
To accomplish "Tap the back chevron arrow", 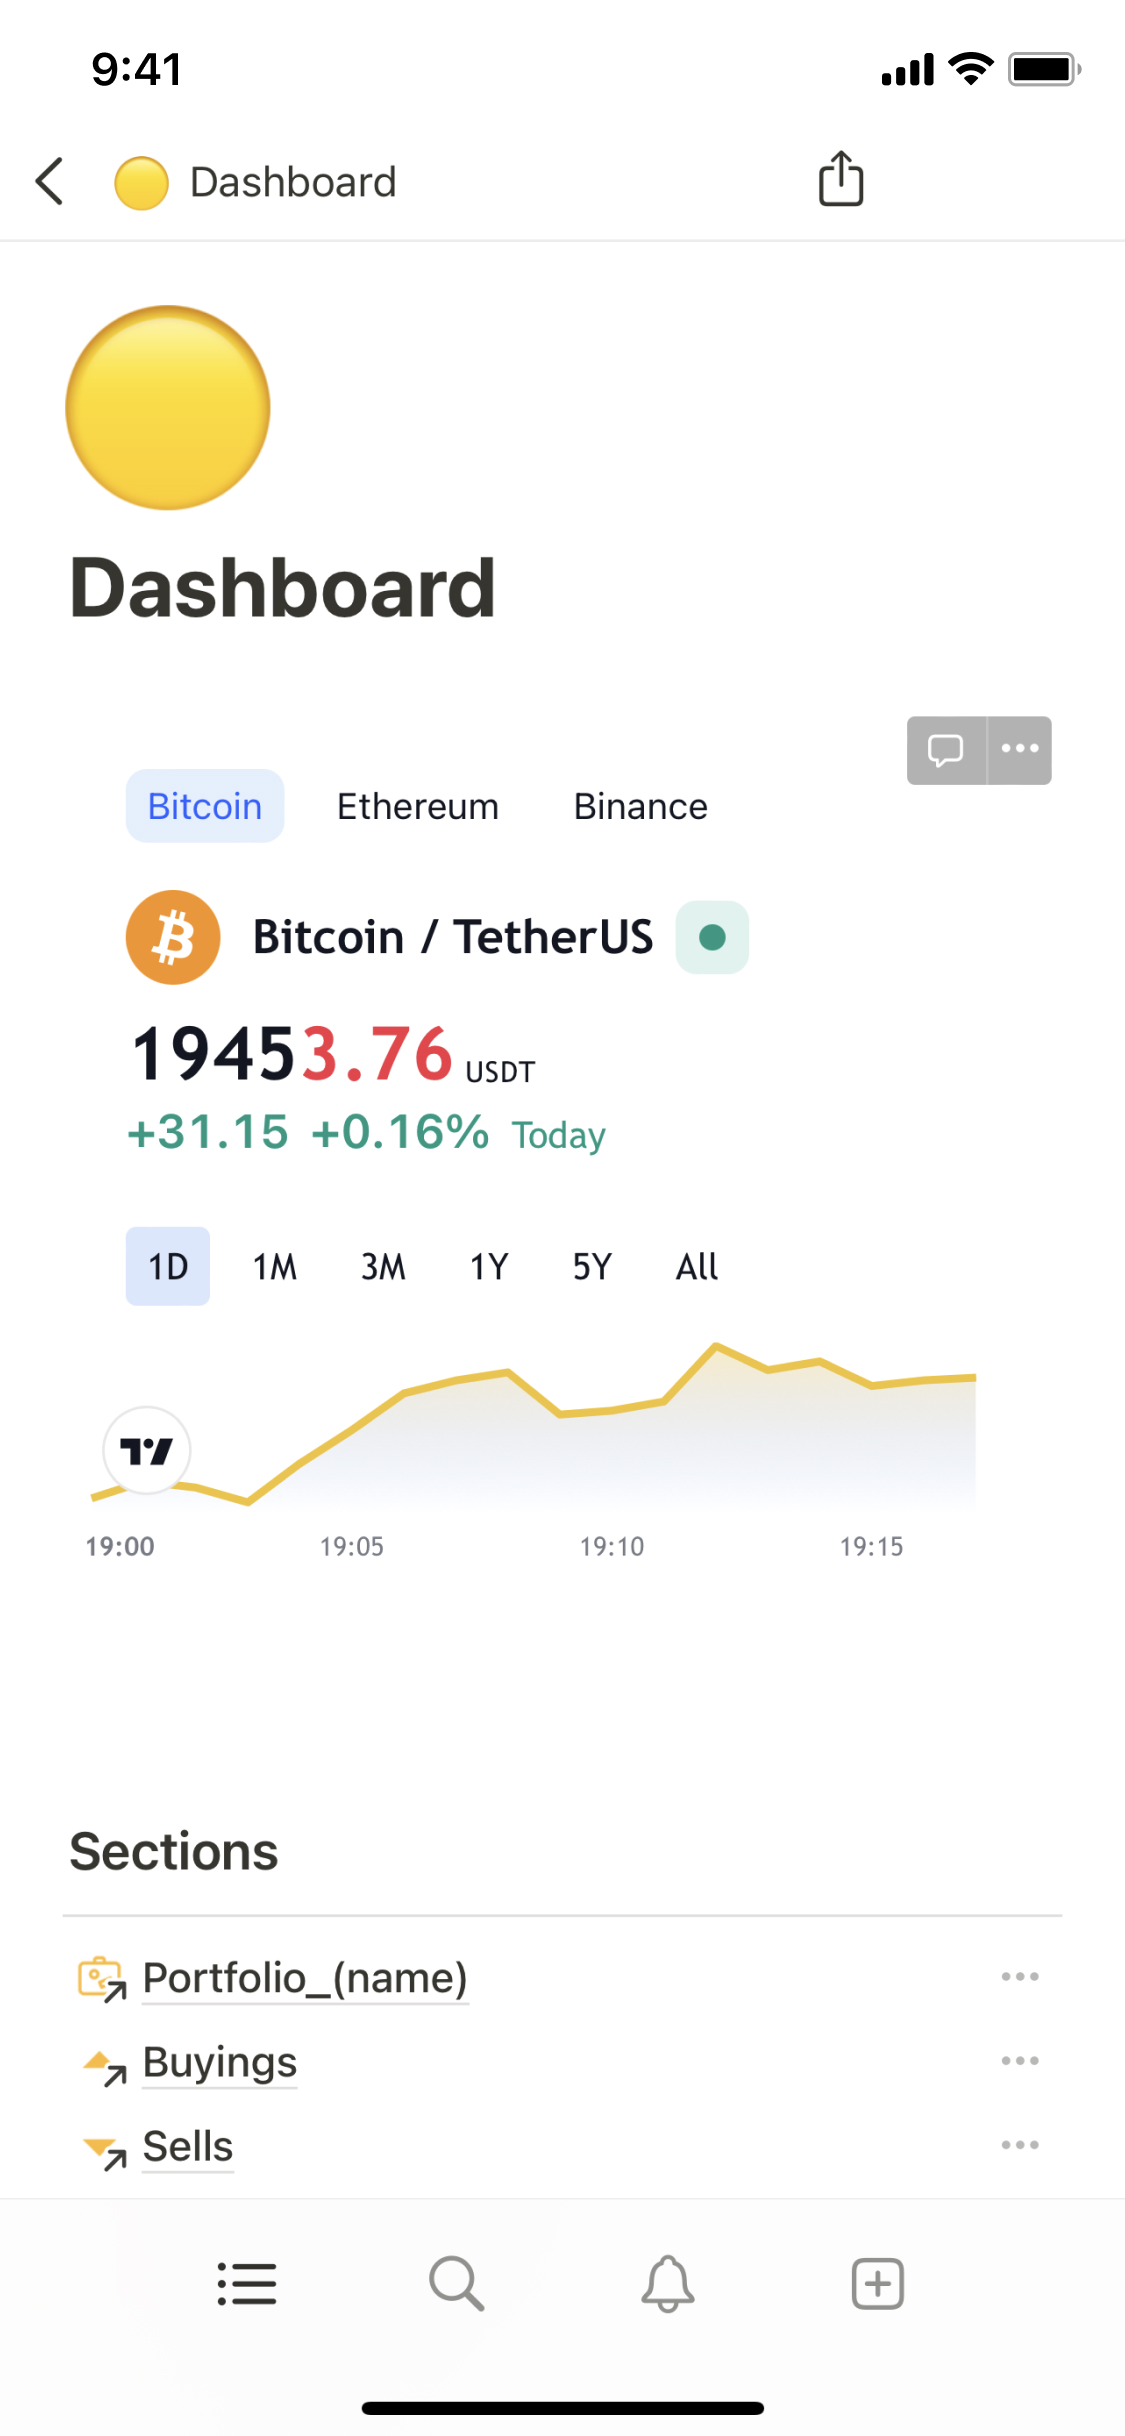I will (50, 182).
